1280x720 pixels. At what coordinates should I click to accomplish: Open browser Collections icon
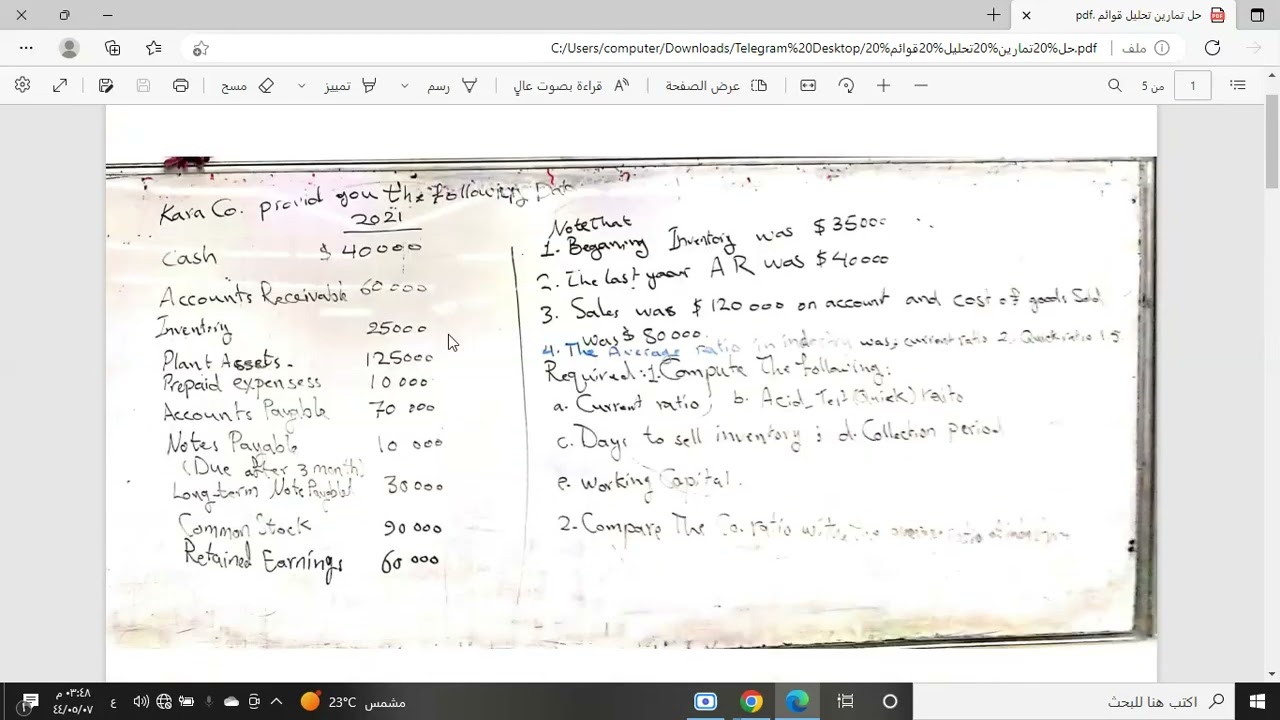click(112, 48)
